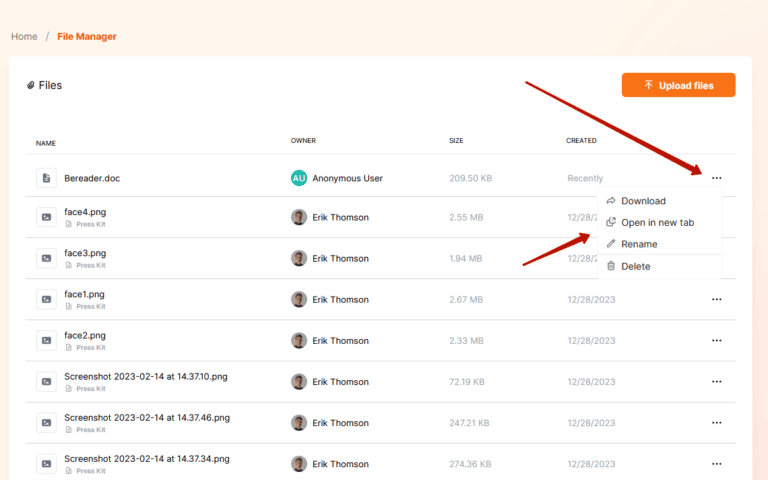Viewport: 768px width, 480px height.
Task: Open more options for Screenshot 14.37.34.png
Action: click(716, 464)
